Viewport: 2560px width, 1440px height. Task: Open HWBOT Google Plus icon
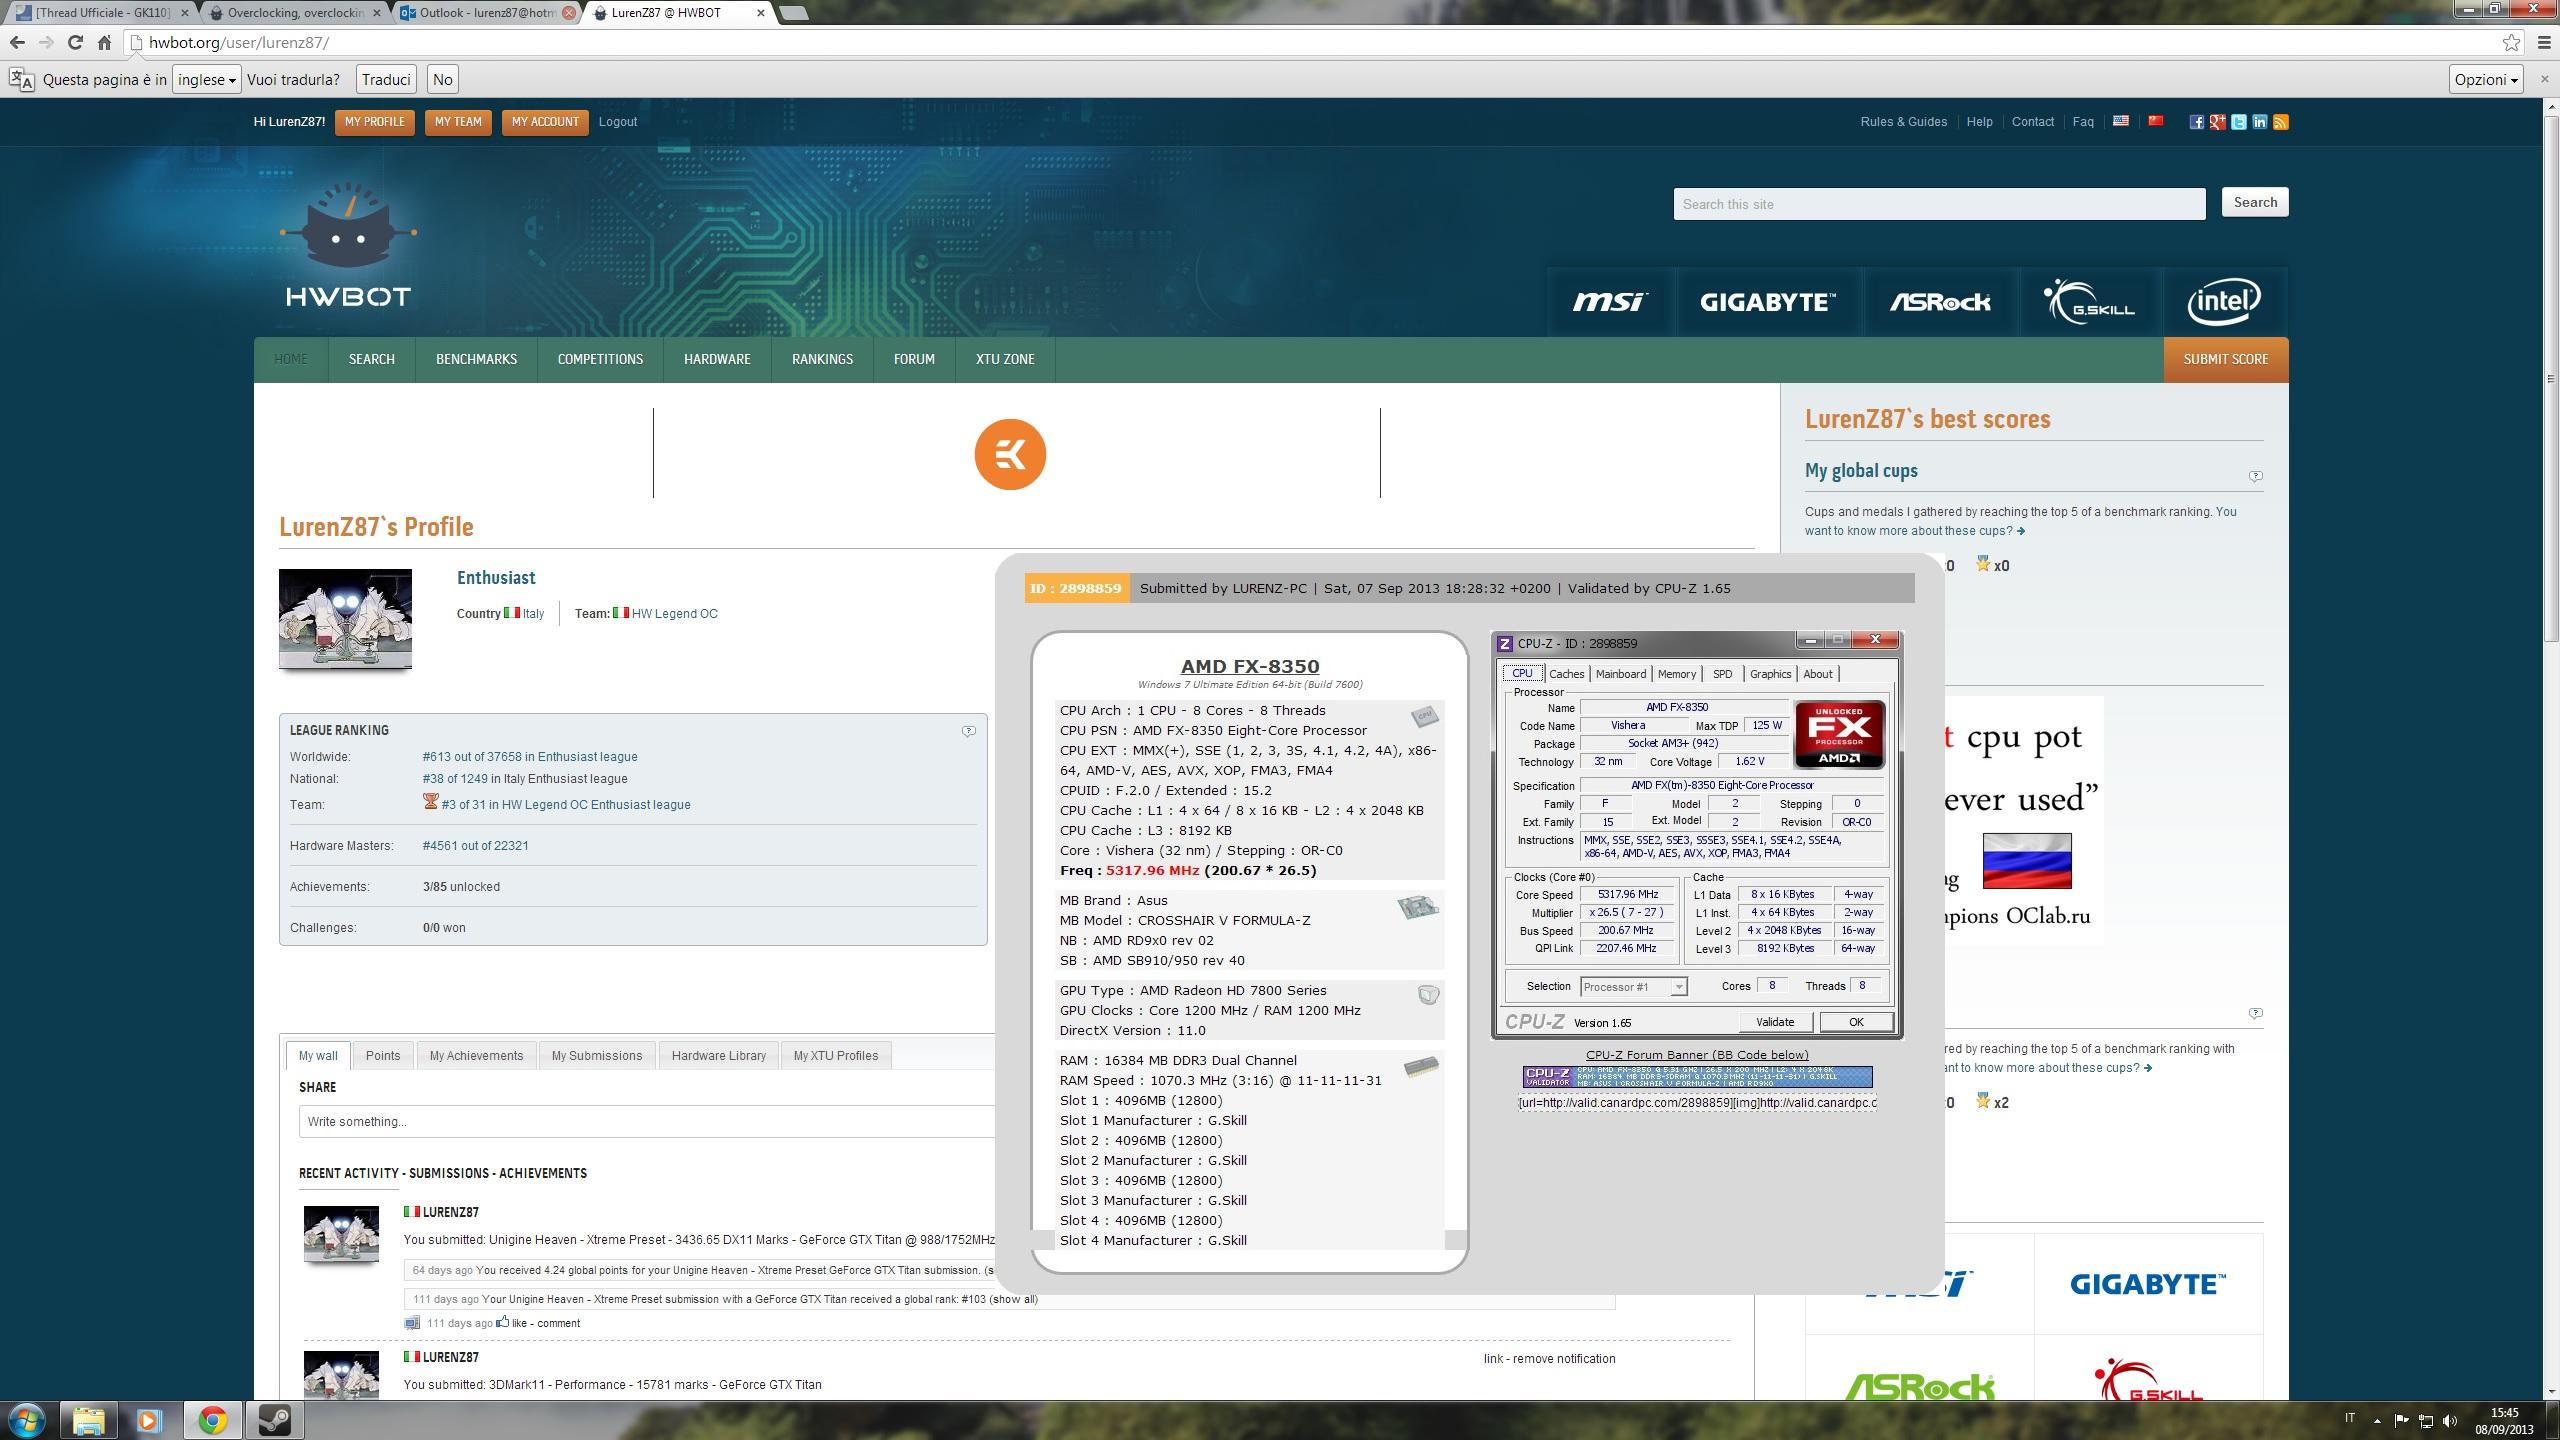(x=2217, y=122)
